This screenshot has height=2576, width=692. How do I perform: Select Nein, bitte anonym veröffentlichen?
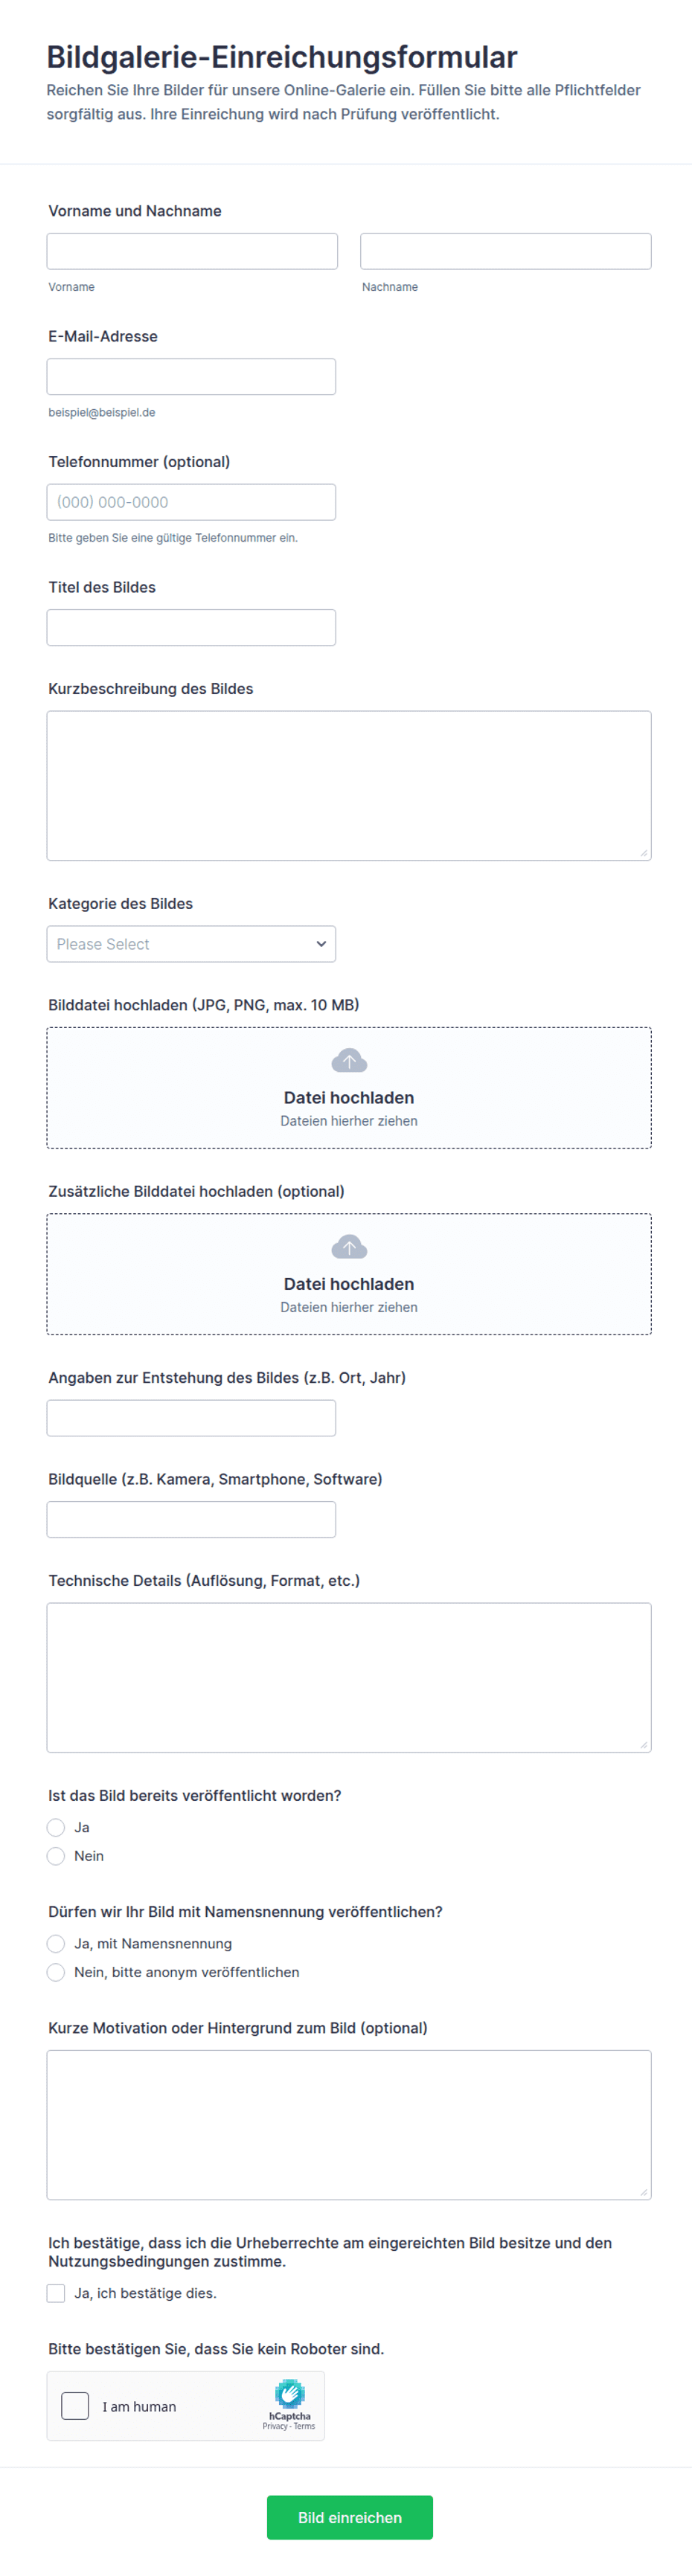(x=56, y=1972)
